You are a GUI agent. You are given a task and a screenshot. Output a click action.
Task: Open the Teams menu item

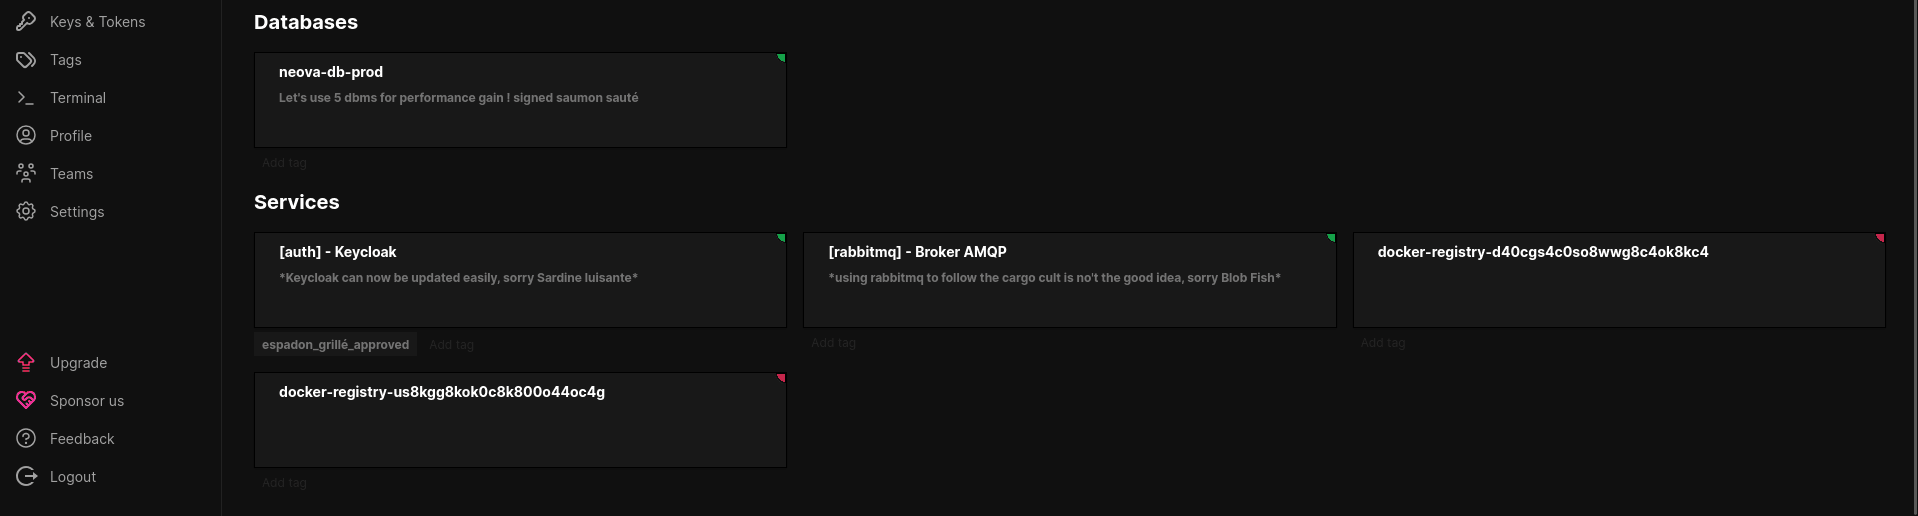click(71, 174)
